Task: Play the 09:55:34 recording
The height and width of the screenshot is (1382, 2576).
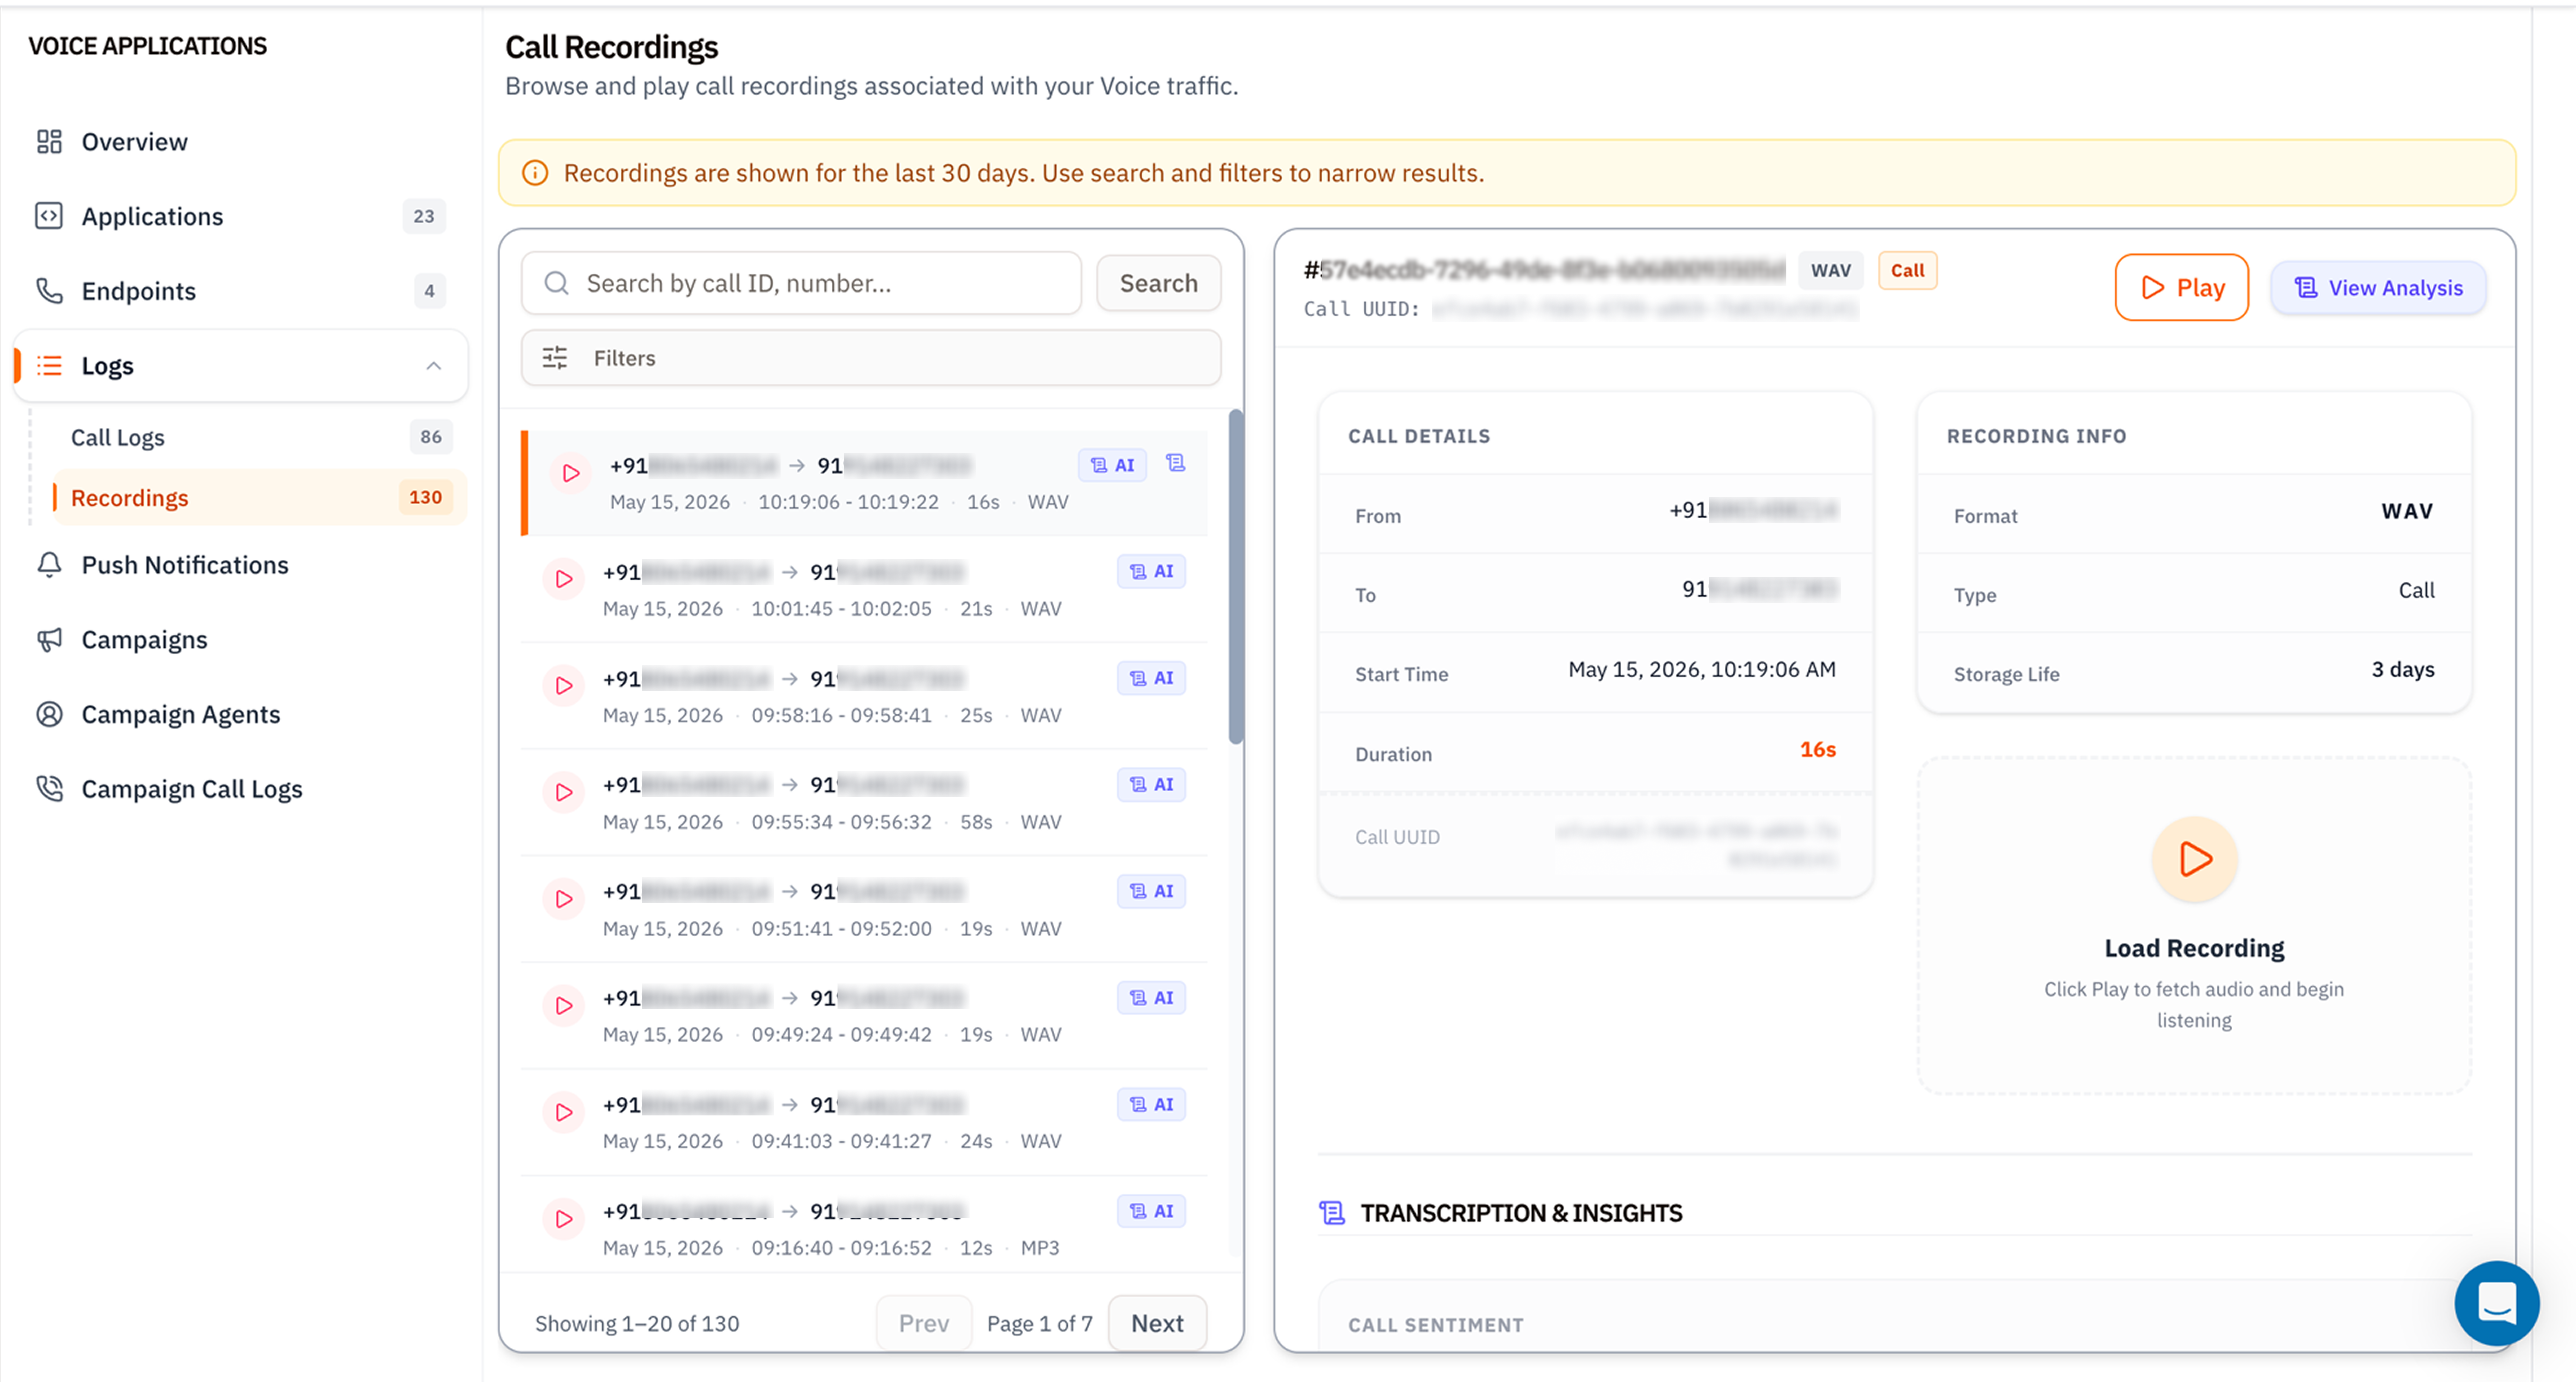Action: [x=564, y=792]
